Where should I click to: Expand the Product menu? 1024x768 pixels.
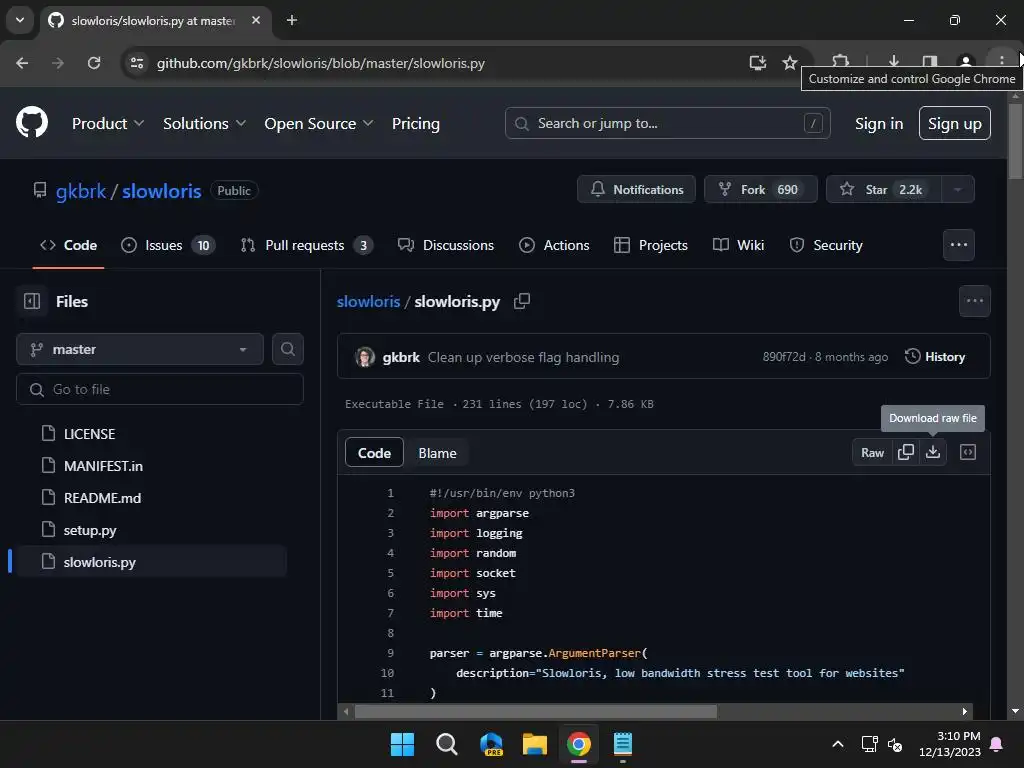[108, 123]
